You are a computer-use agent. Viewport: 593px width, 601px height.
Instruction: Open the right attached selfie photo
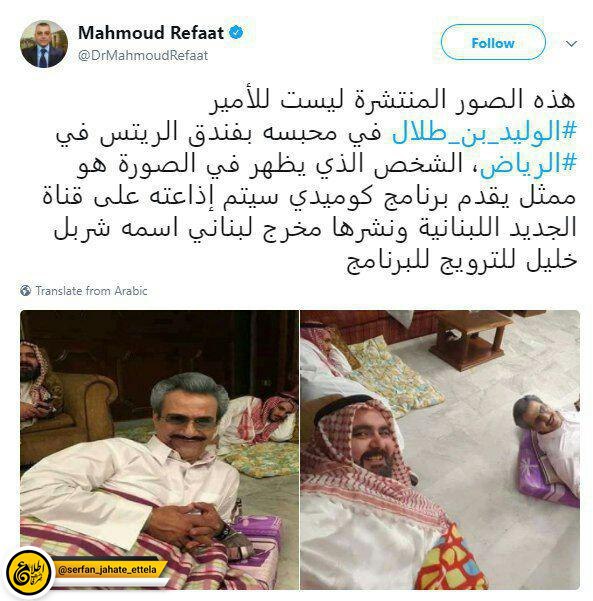440,450
